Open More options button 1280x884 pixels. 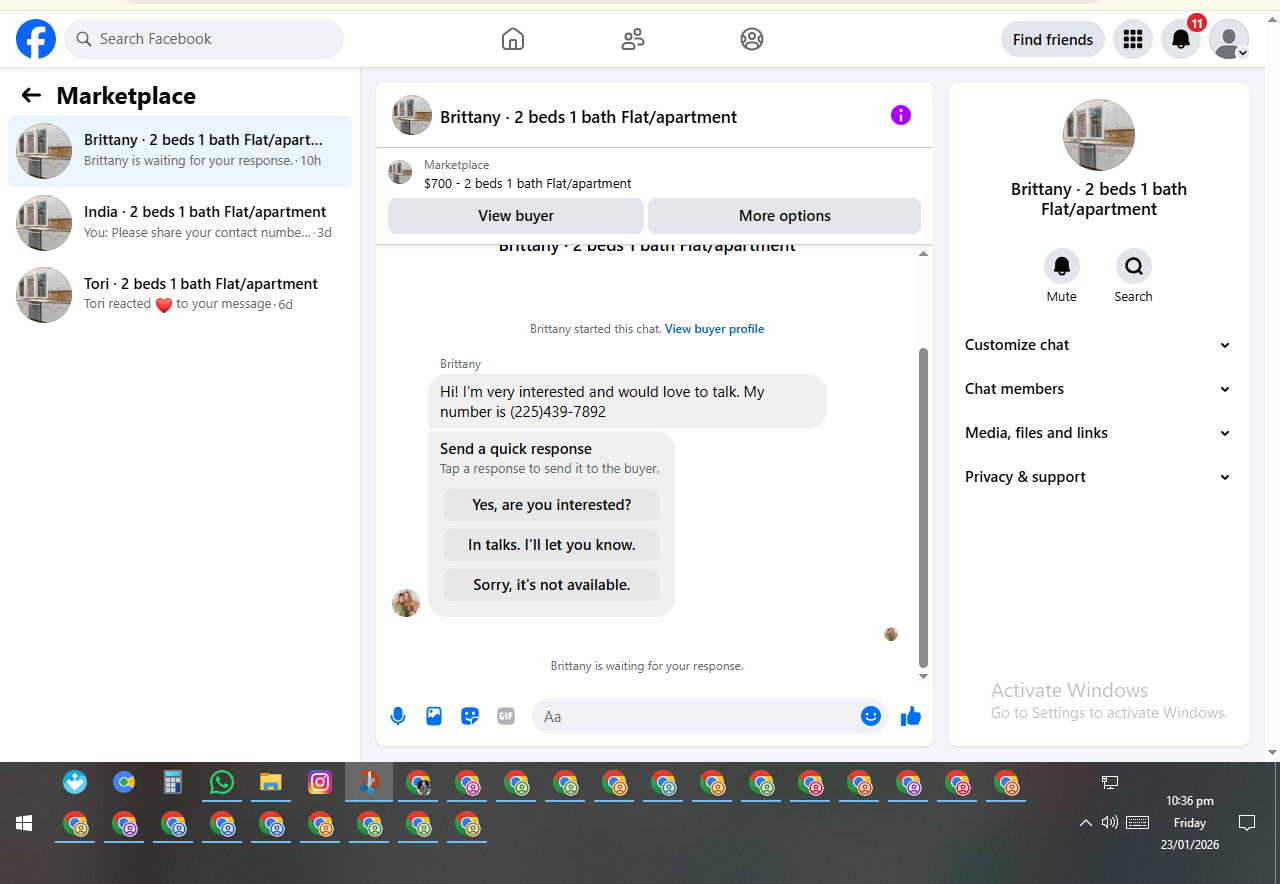(x=785, y=216)
